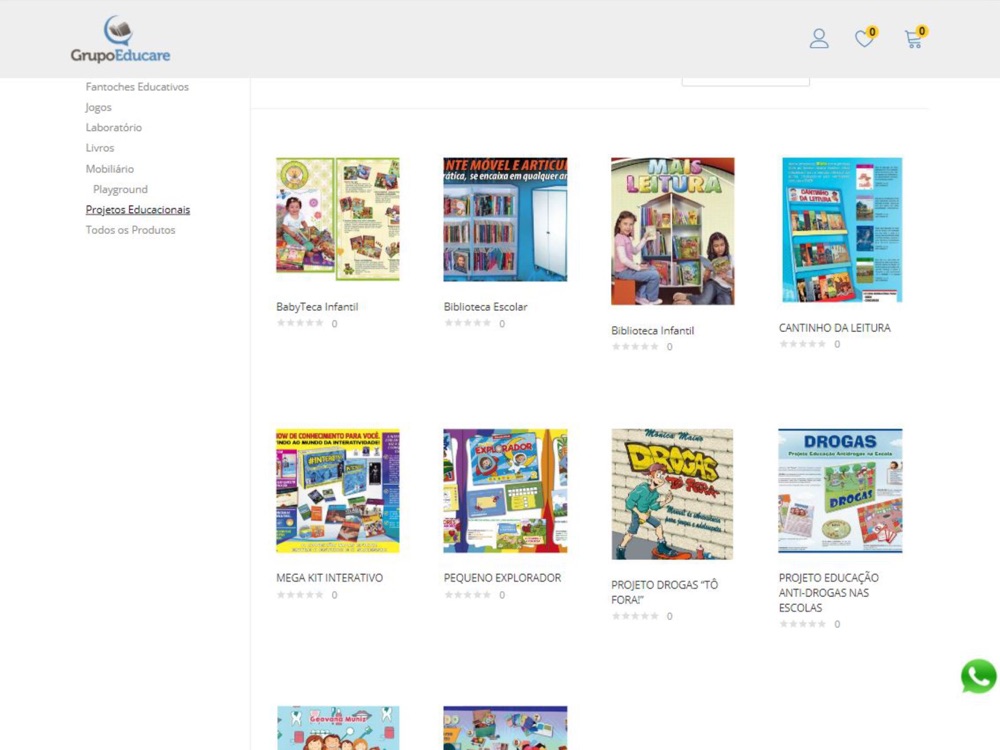Click star rating under BabyTeca Infantil
This screenshot has height=750, width=1000.
tap(300, 323)
